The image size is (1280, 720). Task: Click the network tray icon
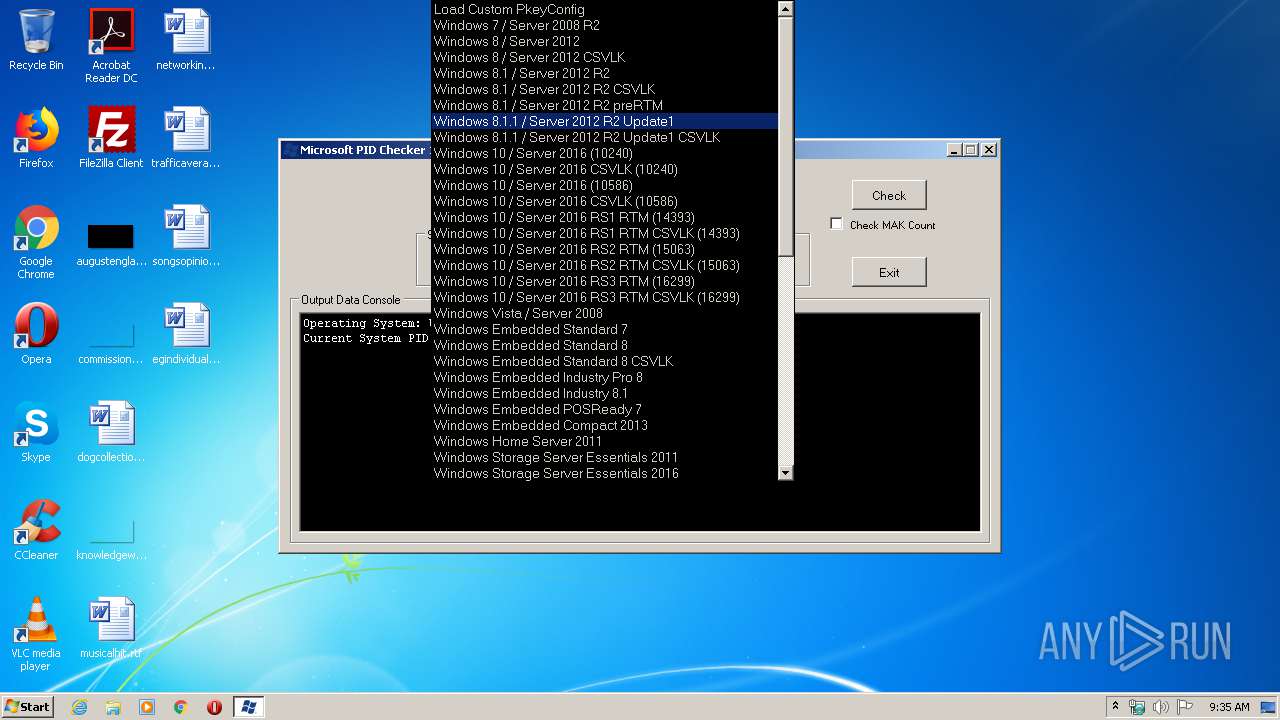pyautogui.click(x=1137, y=707)
